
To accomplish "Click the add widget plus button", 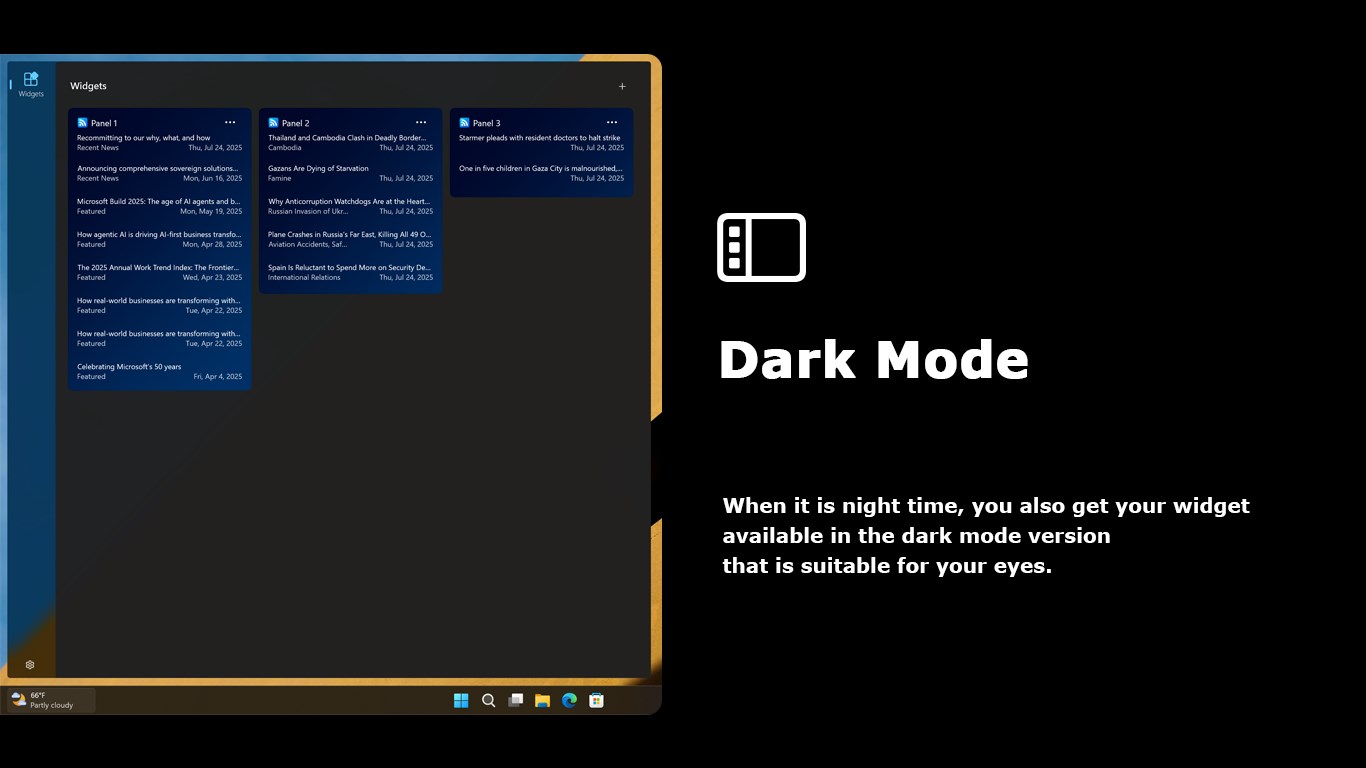I will [622, 86].
